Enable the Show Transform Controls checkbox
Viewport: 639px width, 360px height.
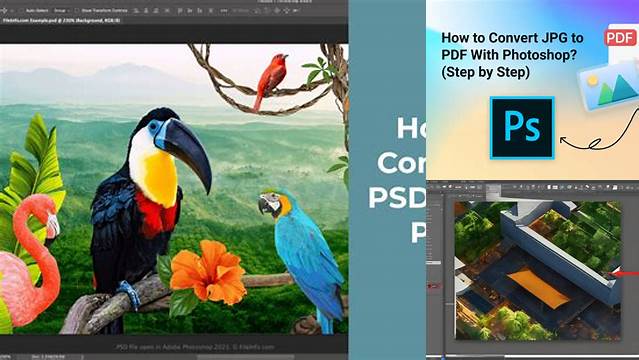pyautogui.click(x=77, y=11)
